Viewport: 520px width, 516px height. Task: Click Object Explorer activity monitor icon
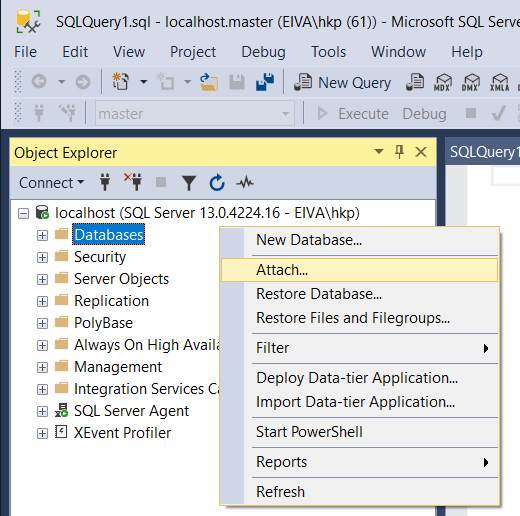pos(245,183)
